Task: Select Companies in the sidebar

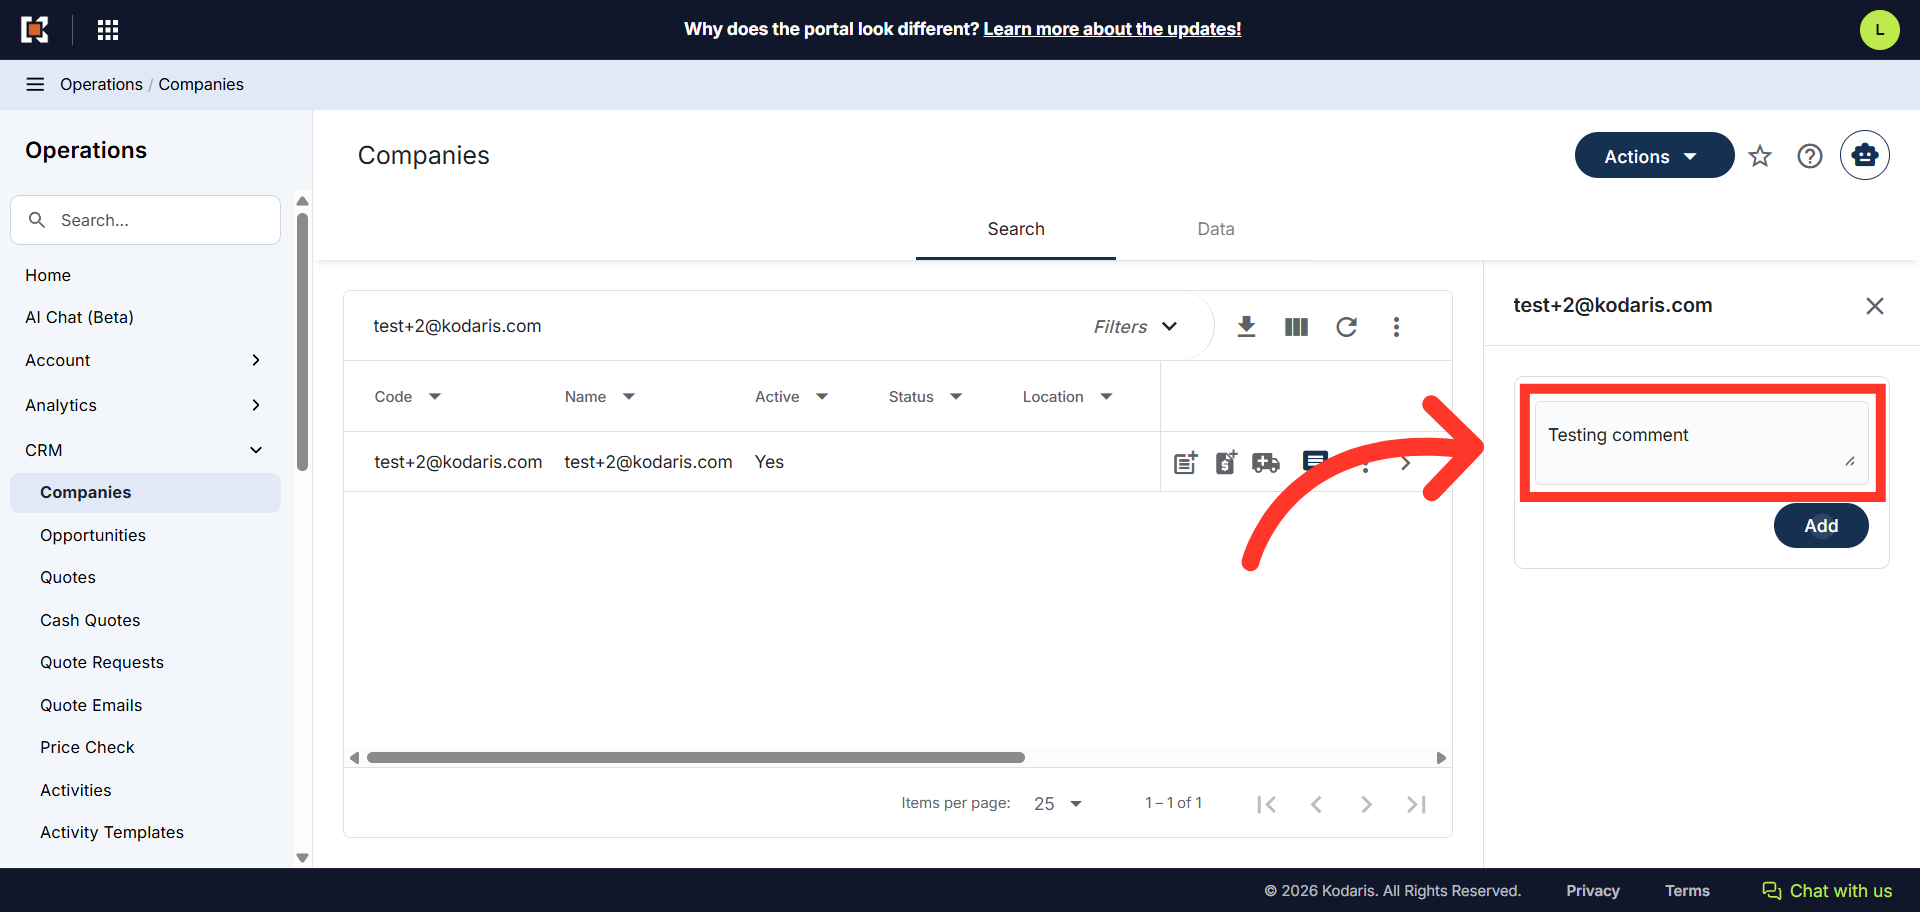Action: point(145,492)
